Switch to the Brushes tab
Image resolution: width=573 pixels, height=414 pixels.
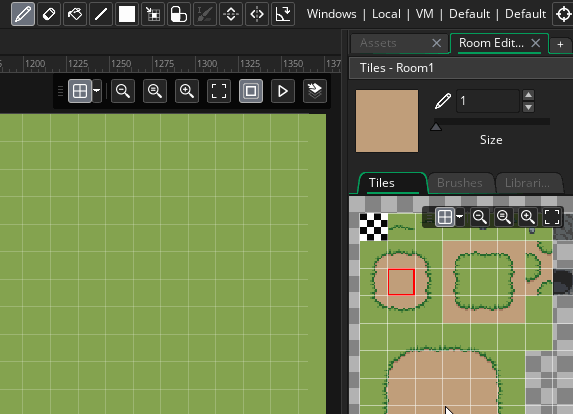[x=460, y=183]
